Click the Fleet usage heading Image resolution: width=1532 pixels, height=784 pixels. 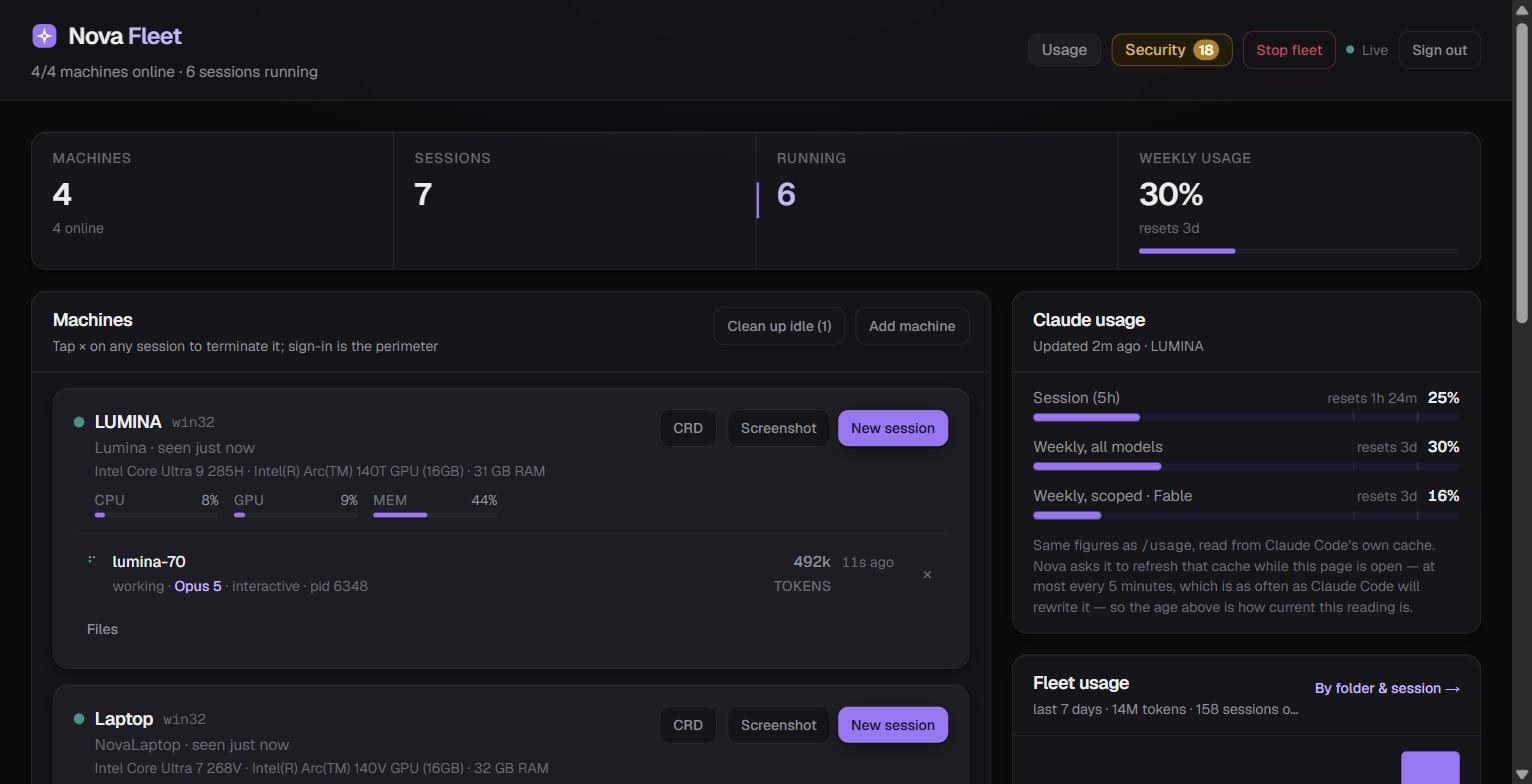click(1081, 683)
